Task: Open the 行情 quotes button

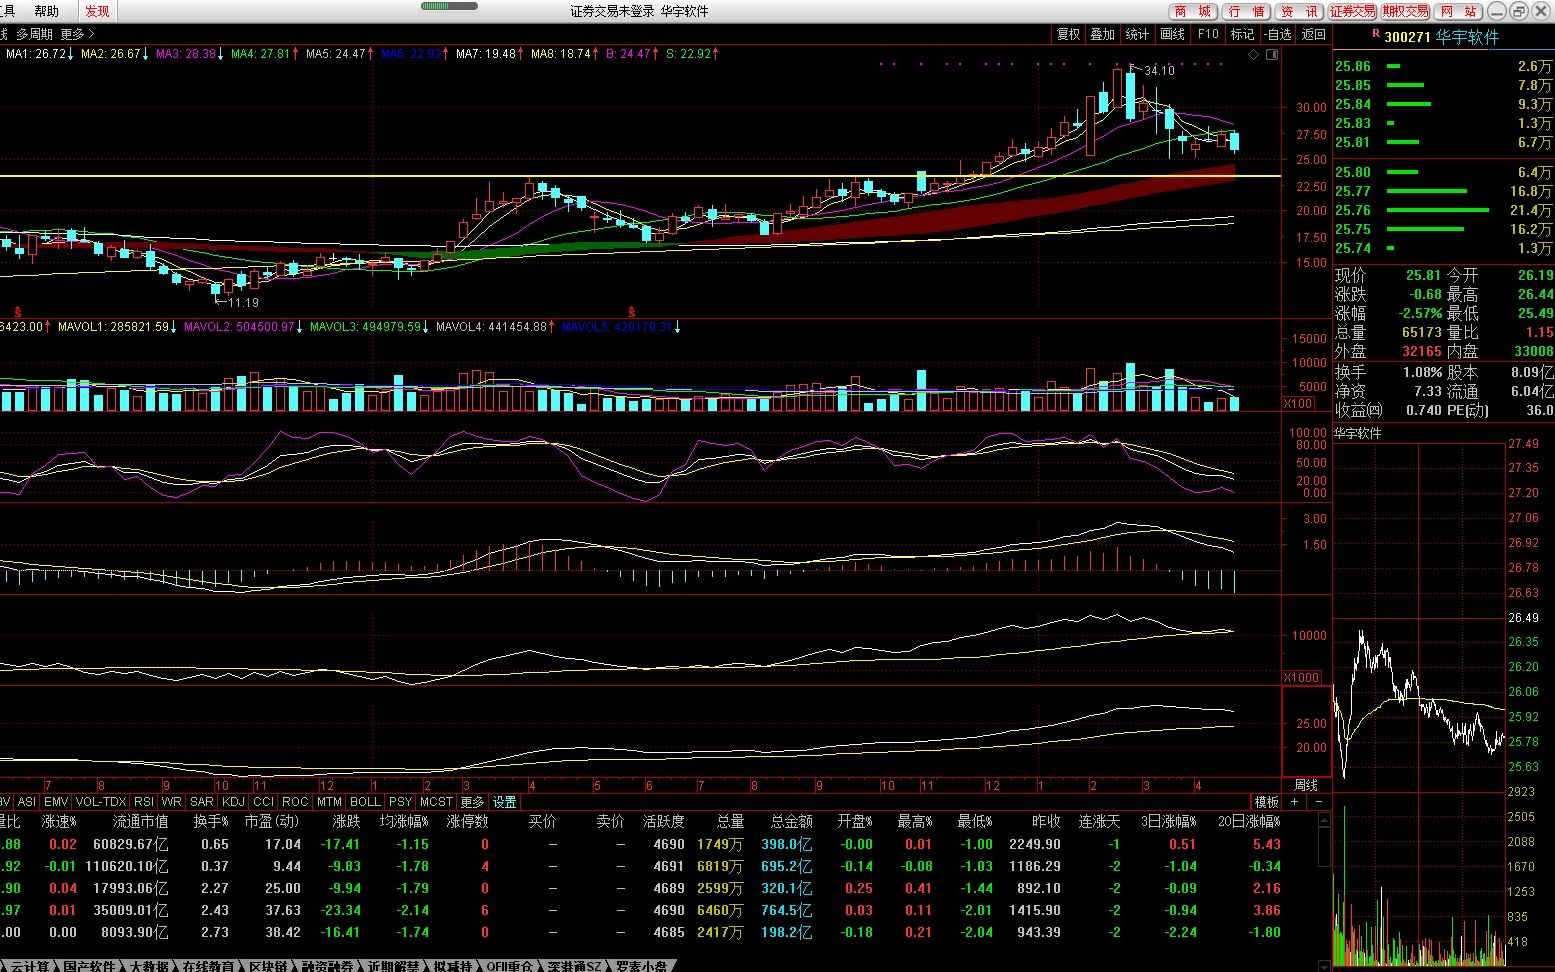Action: click(x=1246, y=11)
